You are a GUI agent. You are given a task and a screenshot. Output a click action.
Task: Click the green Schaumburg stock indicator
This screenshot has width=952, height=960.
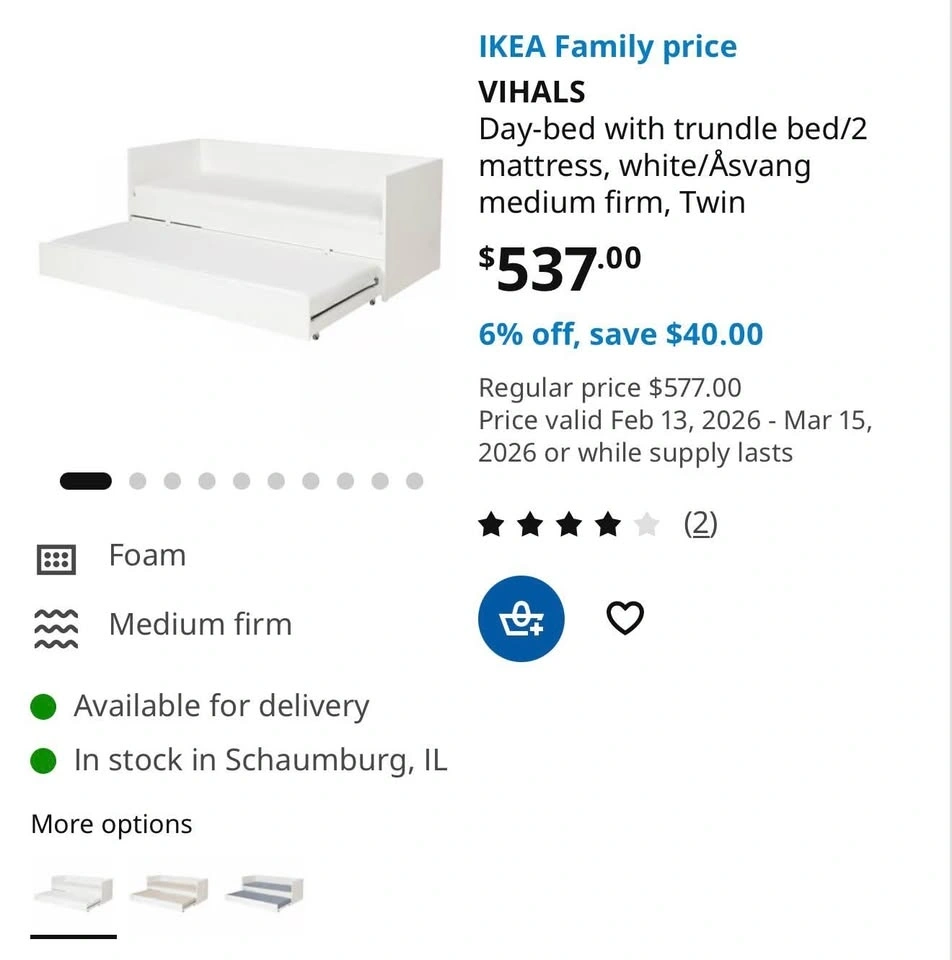43,761
